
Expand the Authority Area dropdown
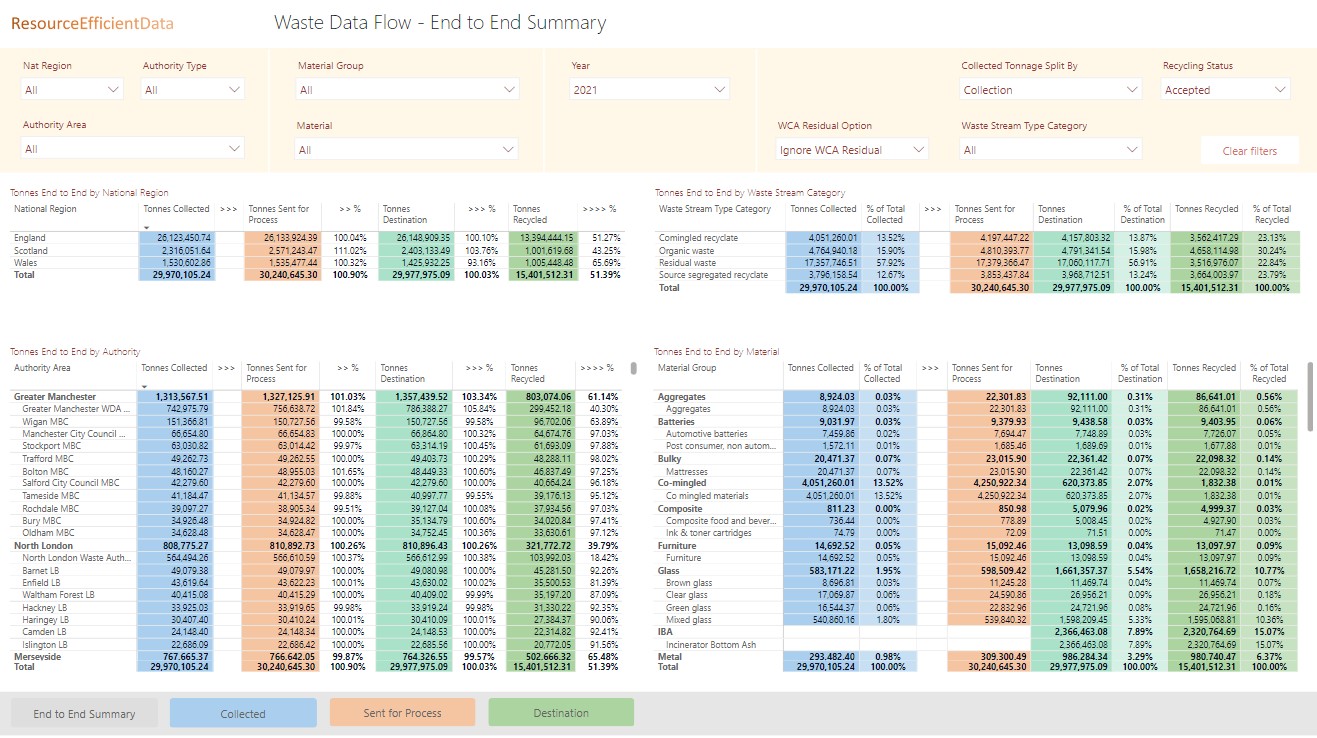click(x=133, y=149)
